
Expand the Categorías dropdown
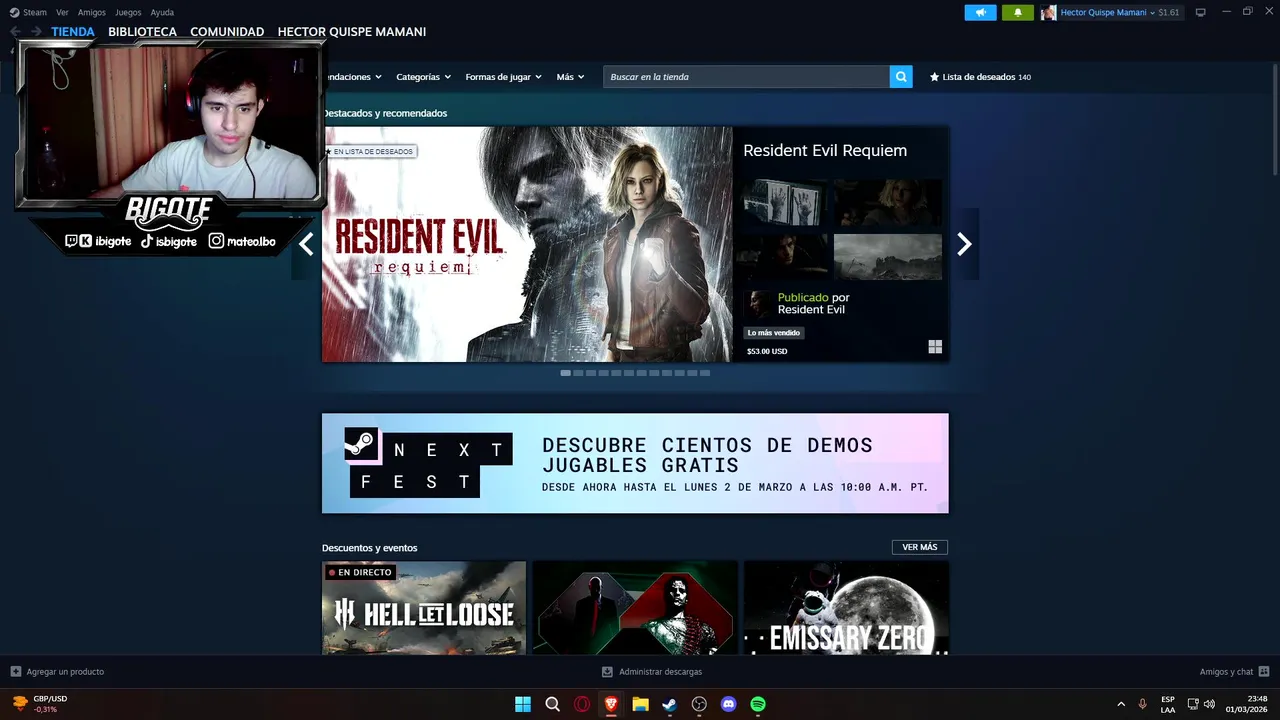click(423, 77)
